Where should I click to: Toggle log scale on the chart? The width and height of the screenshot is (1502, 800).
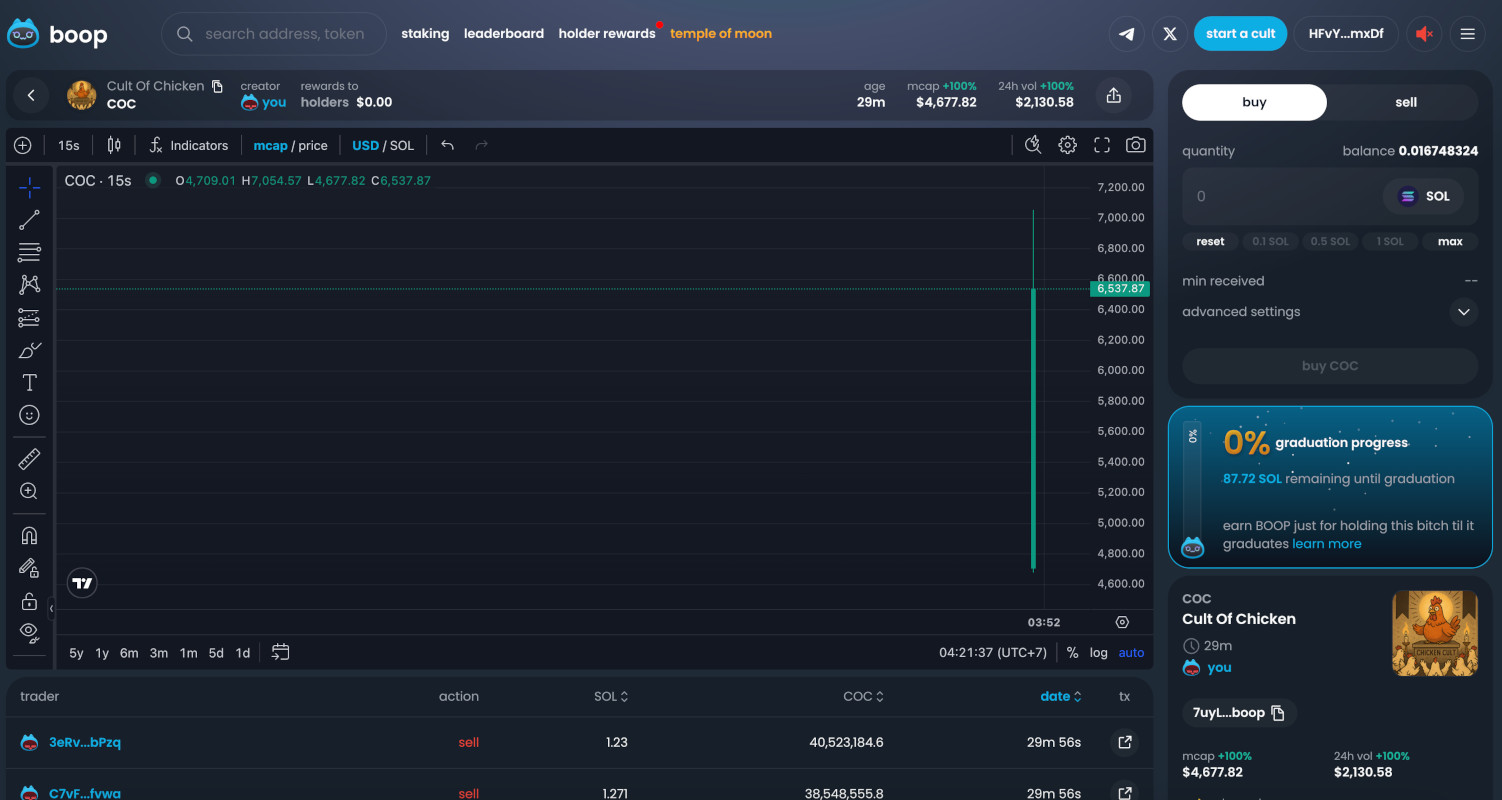pos(1098,652)
